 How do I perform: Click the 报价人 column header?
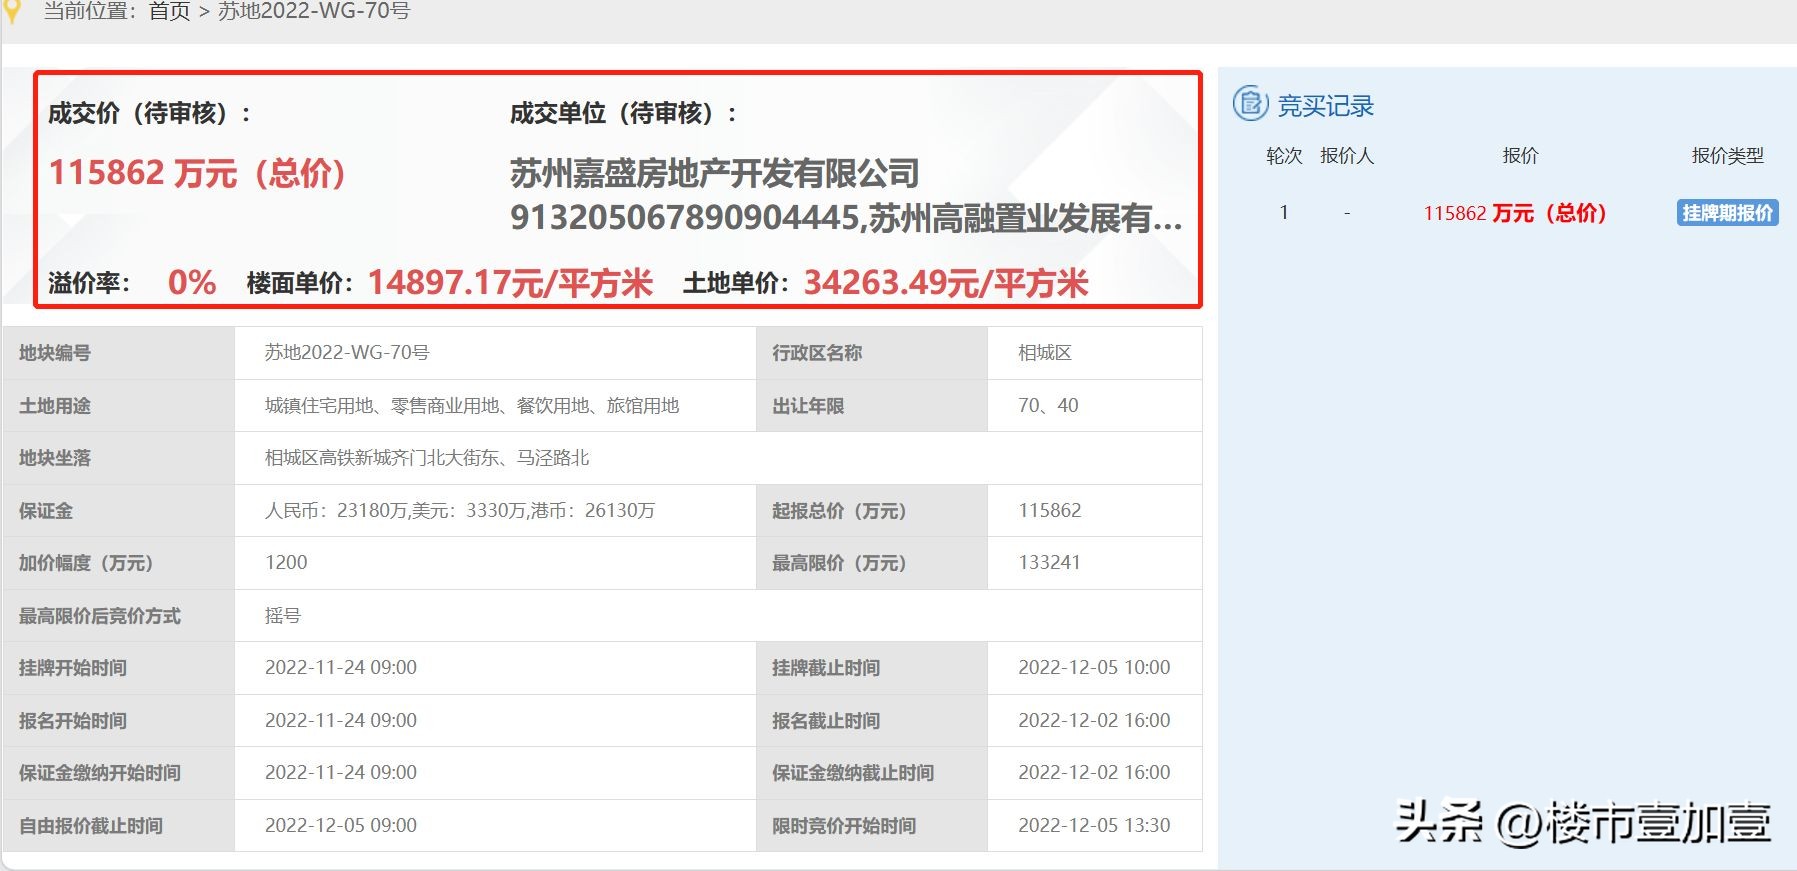click(x=1346, y=156)
